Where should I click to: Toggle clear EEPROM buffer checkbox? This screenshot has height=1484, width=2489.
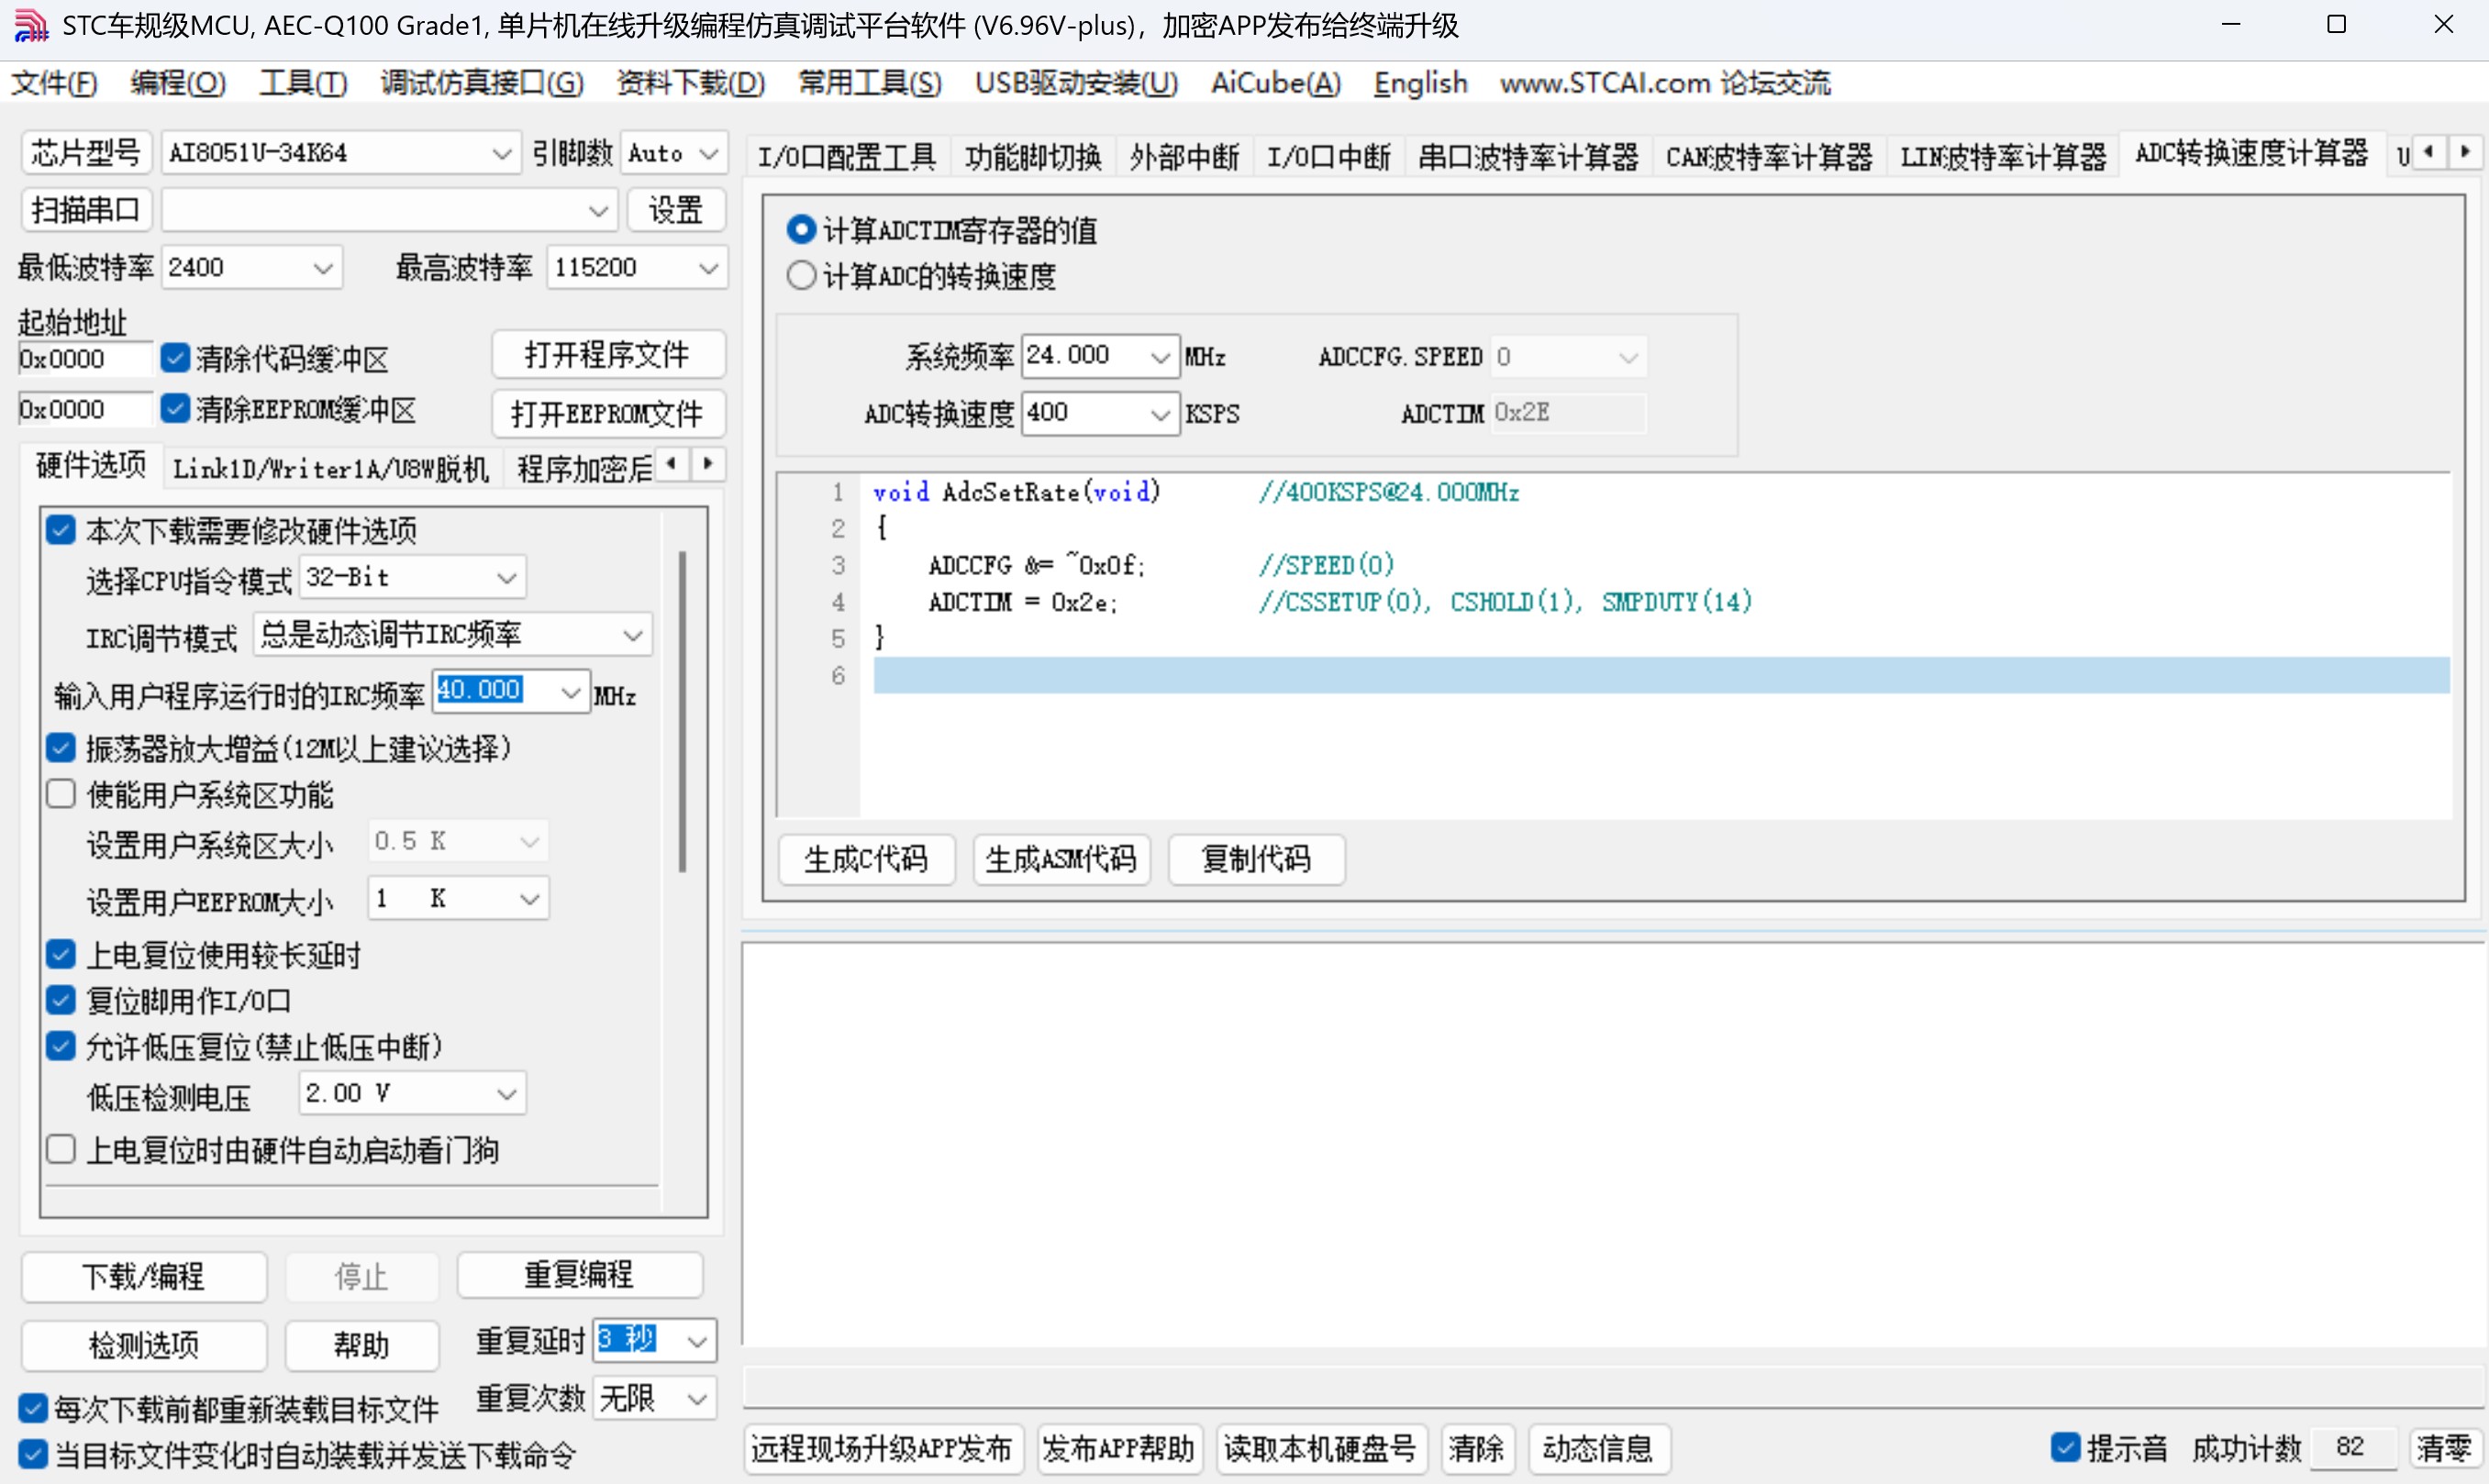click(x=175, y=408)
